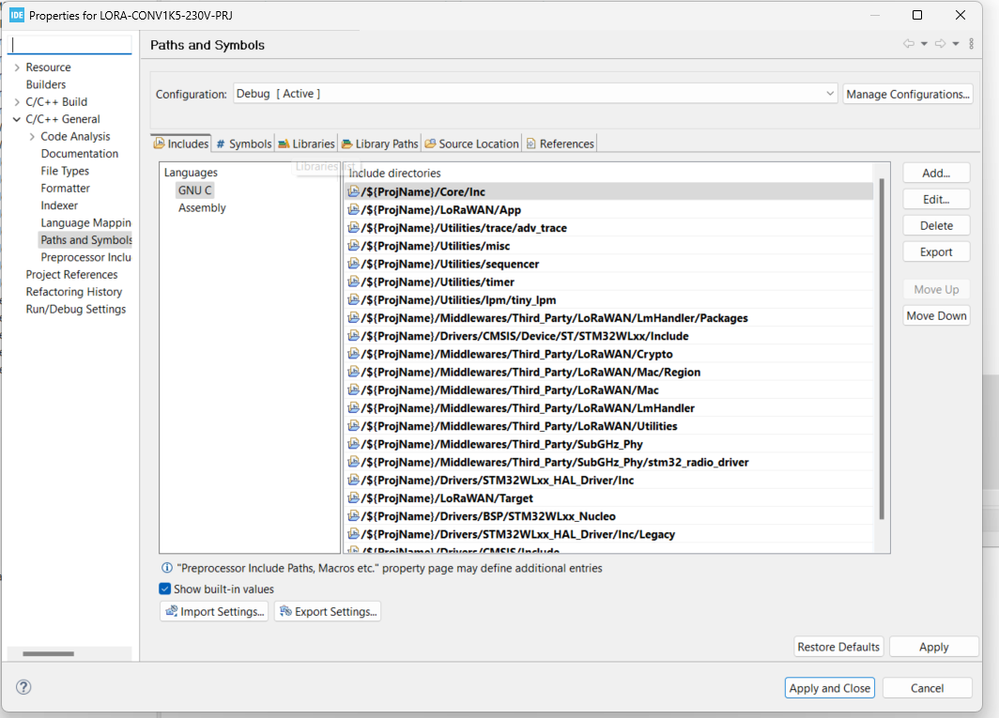Image resolution: width=999 pixels, height=718 pixels.
Task: Select Documentation in the properties tree
Action: pyautogui.click(x=80, y=154)
